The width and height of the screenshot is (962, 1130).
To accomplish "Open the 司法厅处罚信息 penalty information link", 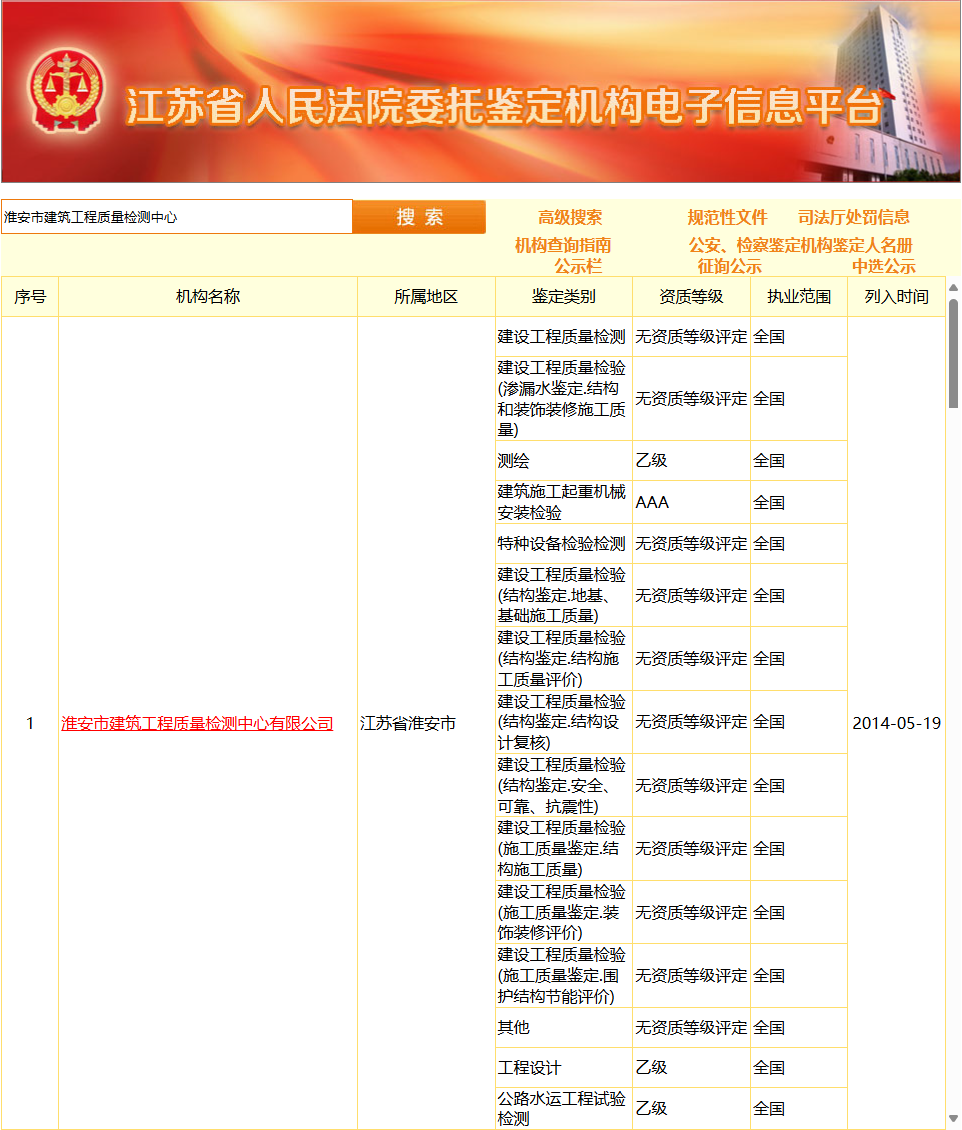I will [x=855, y=217].
